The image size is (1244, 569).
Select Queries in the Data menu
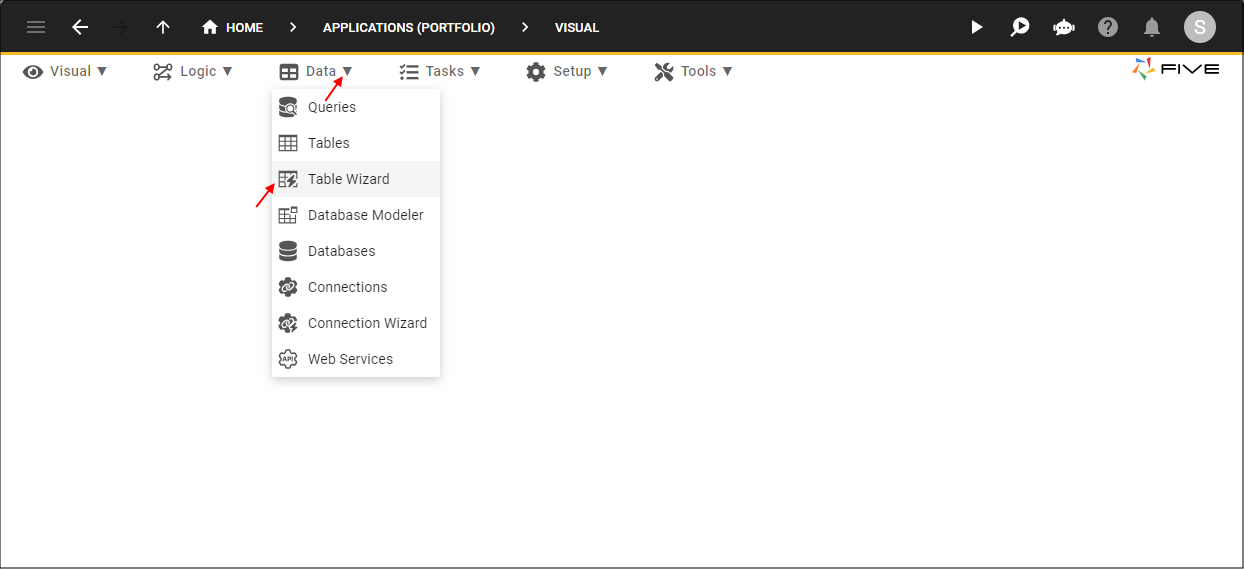pos(331,107)
